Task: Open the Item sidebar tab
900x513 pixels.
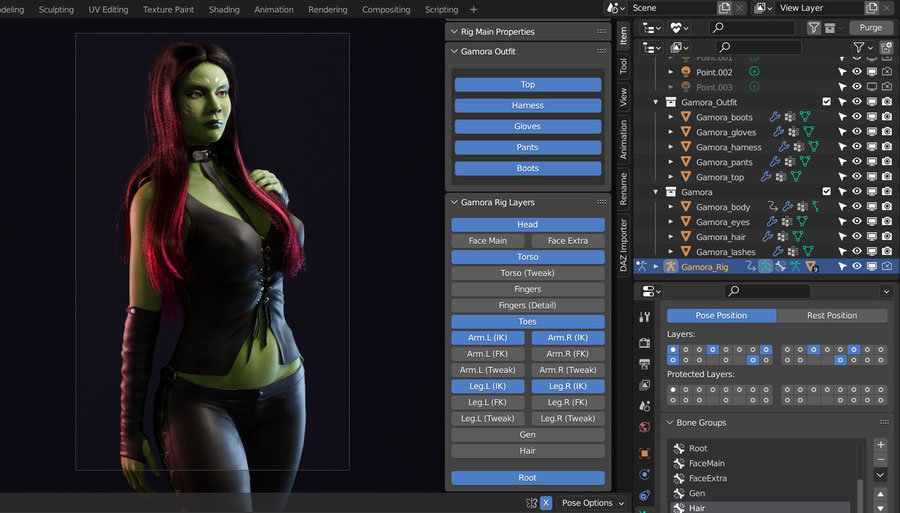Action: pos(623,36)
